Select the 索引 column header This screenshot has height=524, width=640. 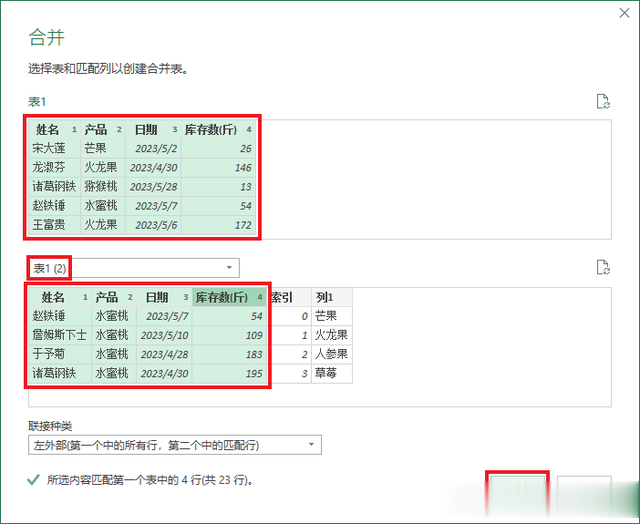tap(289, 297)
